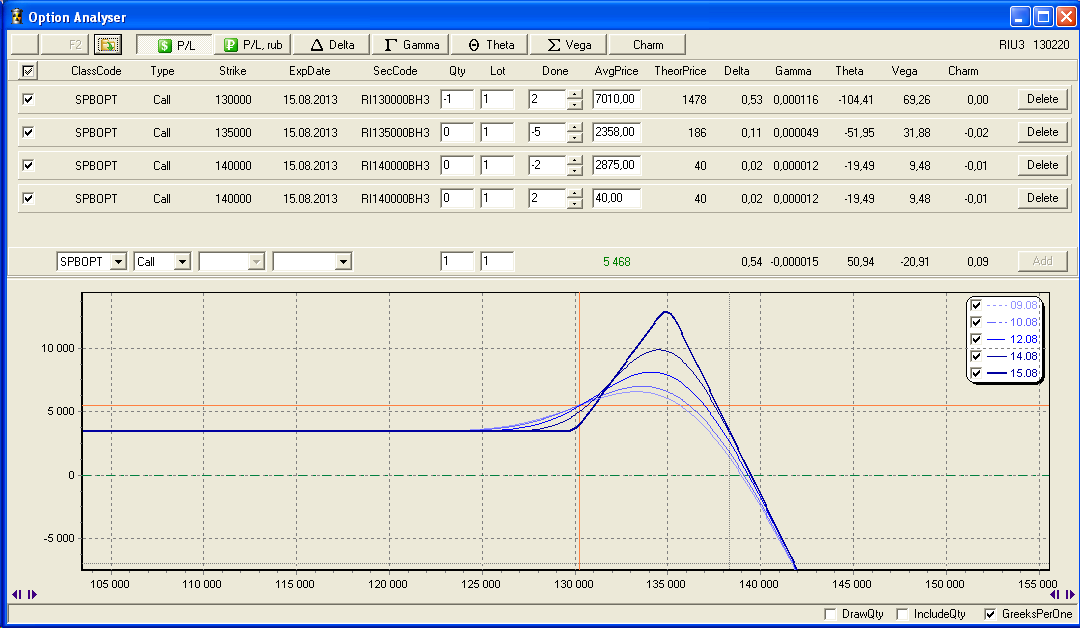1080x628 pixels.
Task: Enable the IncludeQty checkbox
Action: [902, 613]
